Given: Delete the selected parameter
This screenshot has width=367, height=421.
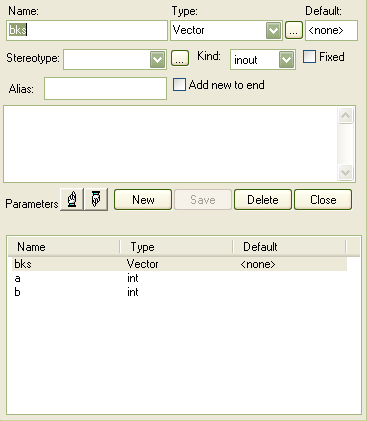Looking at the screenshot, I should point(263,200).
